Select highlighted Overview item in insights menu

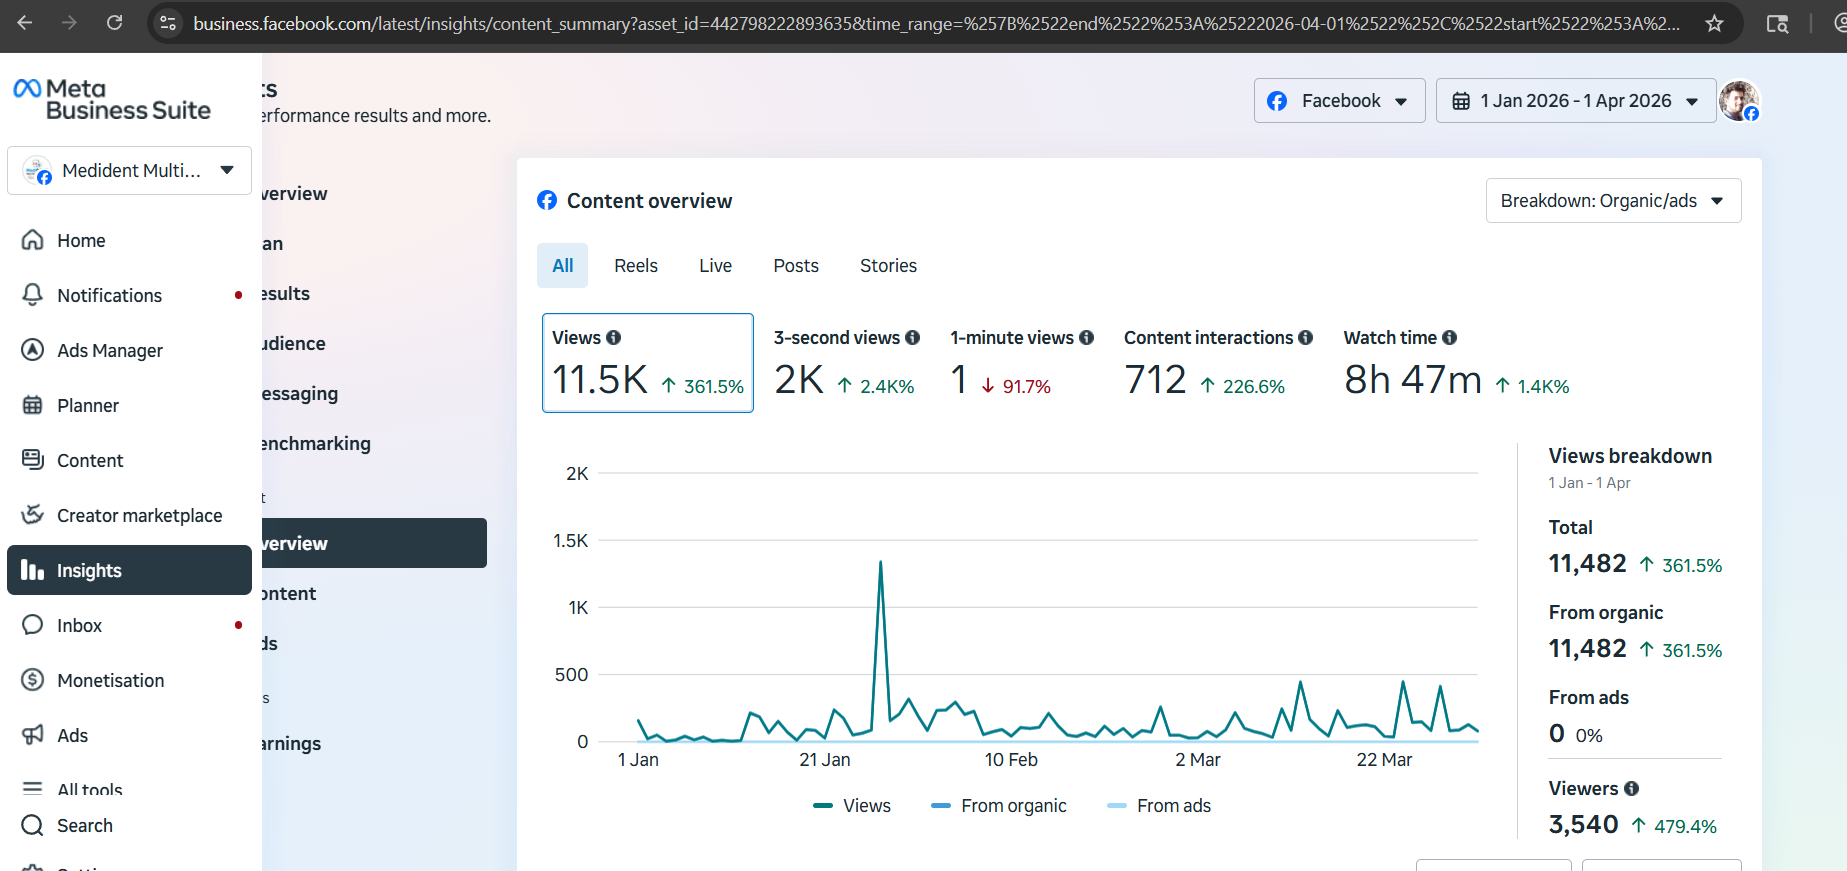point(375,543)
